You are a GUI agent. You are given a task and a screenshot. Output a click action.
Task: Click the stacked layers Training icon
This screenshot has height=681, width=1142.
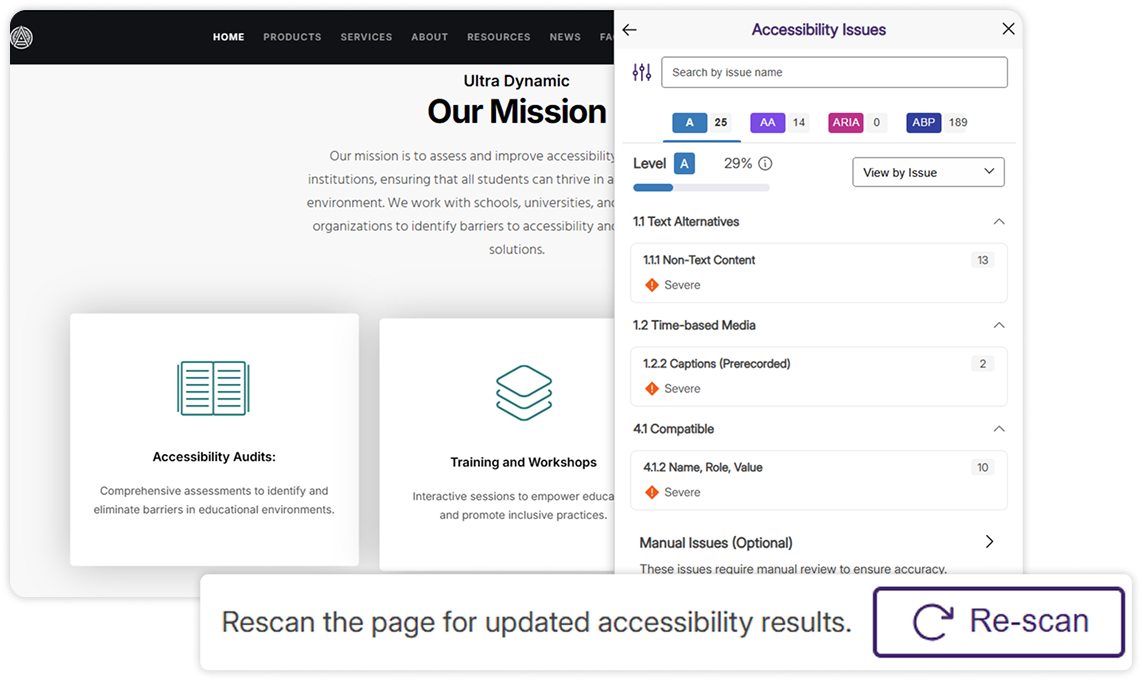click(524, 392)
